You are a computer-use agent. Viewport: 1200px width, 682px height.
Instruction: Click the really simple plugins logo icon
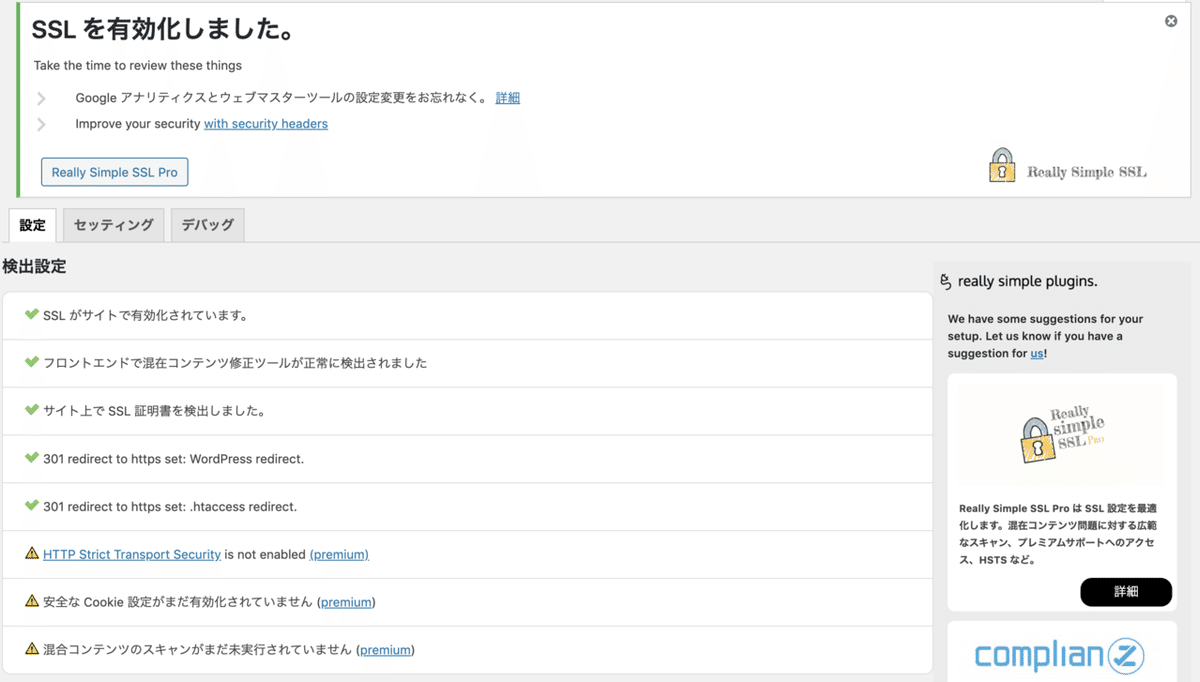[x=946, y=282]
